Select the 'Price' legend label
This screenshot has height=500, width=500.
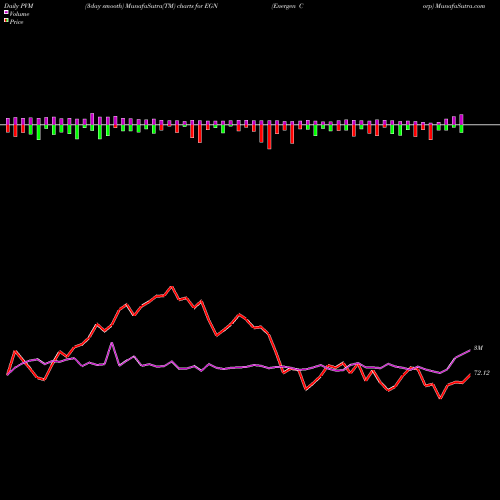[16, 22]
